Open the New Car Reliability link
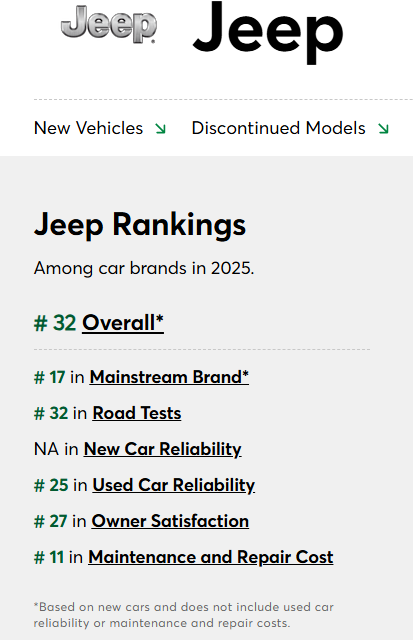 click(x=162, y=449)
